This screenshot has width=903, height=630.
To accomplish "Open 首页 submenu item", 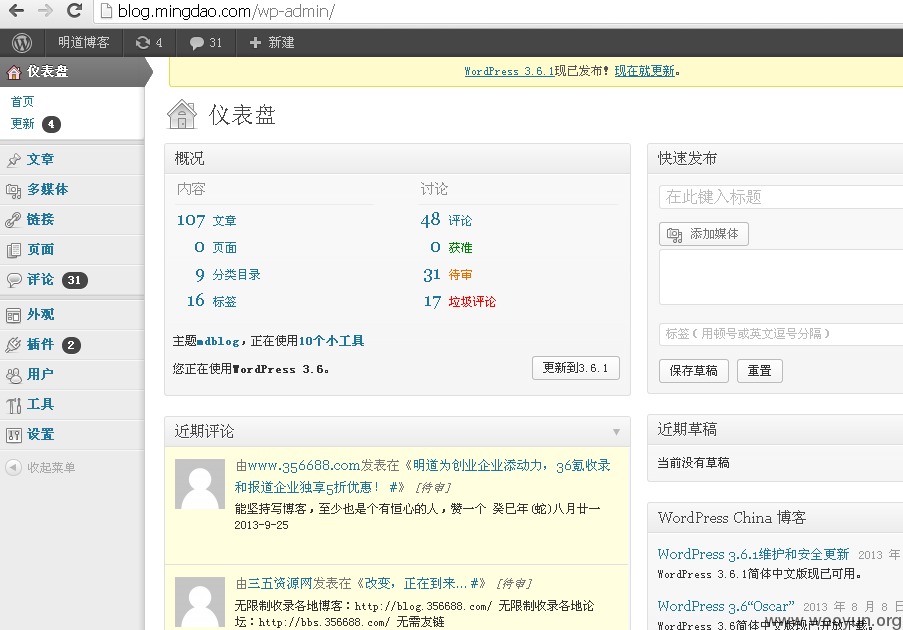I will coord(22,102).
